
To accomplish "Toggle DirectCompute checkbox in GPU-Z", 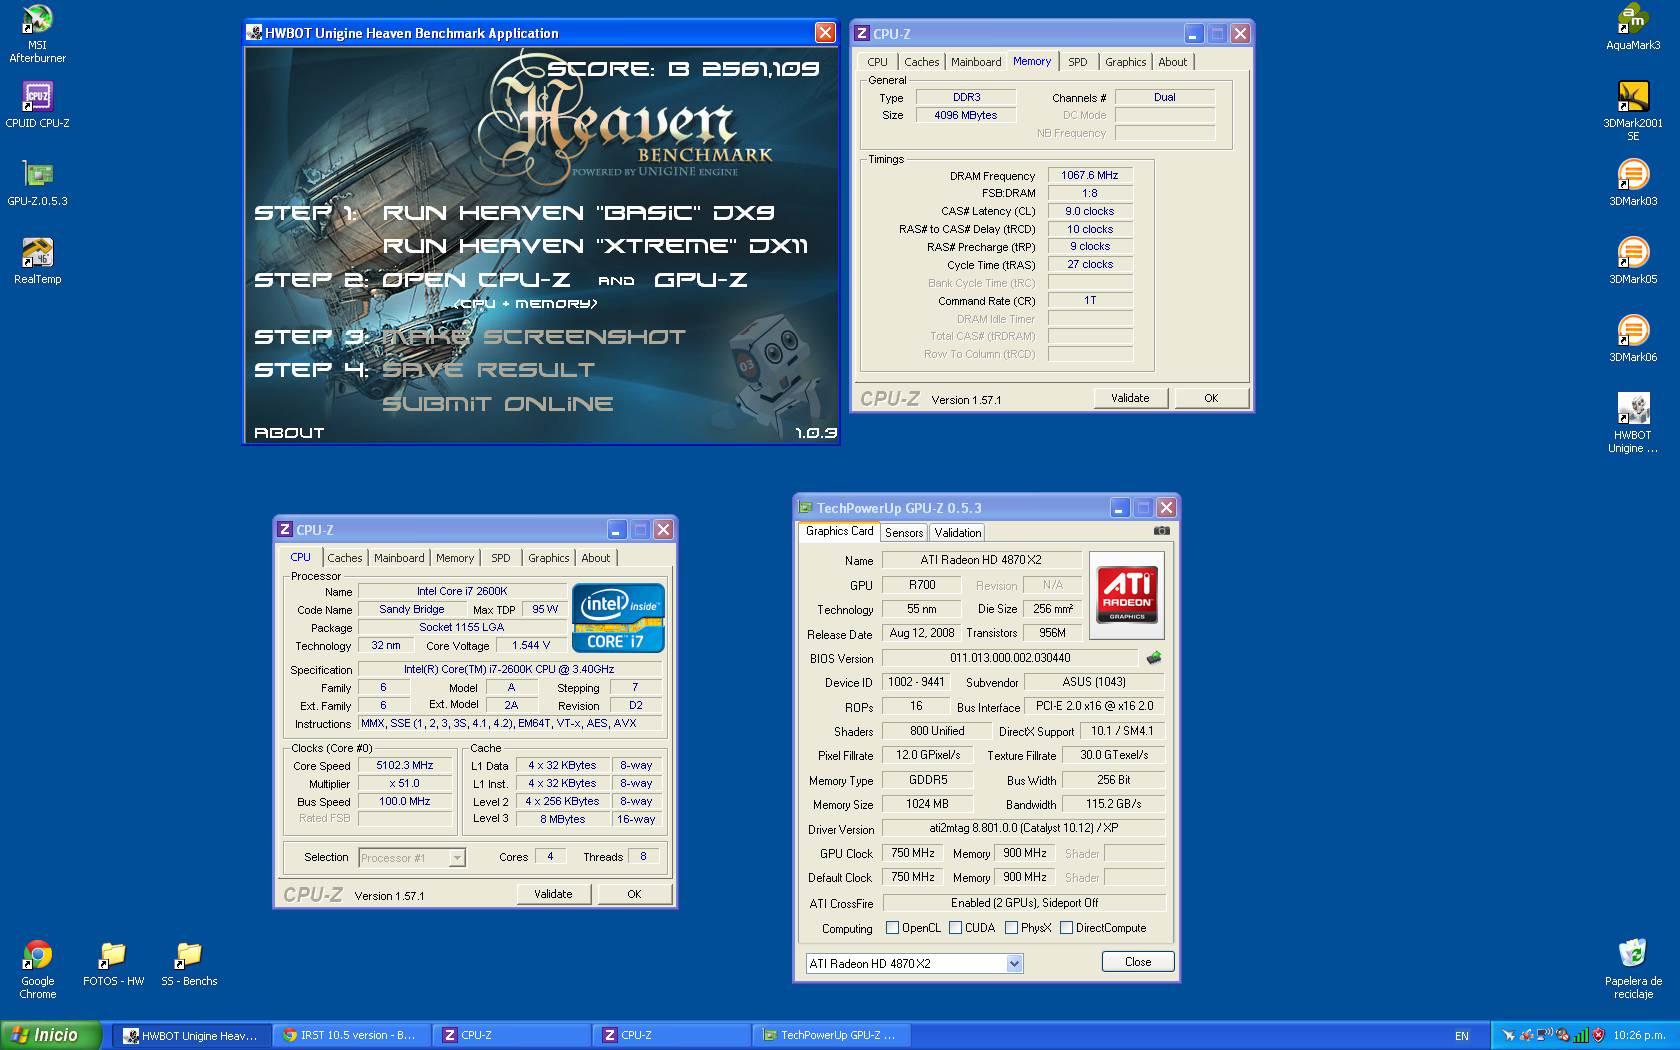I will (1066, 928).
